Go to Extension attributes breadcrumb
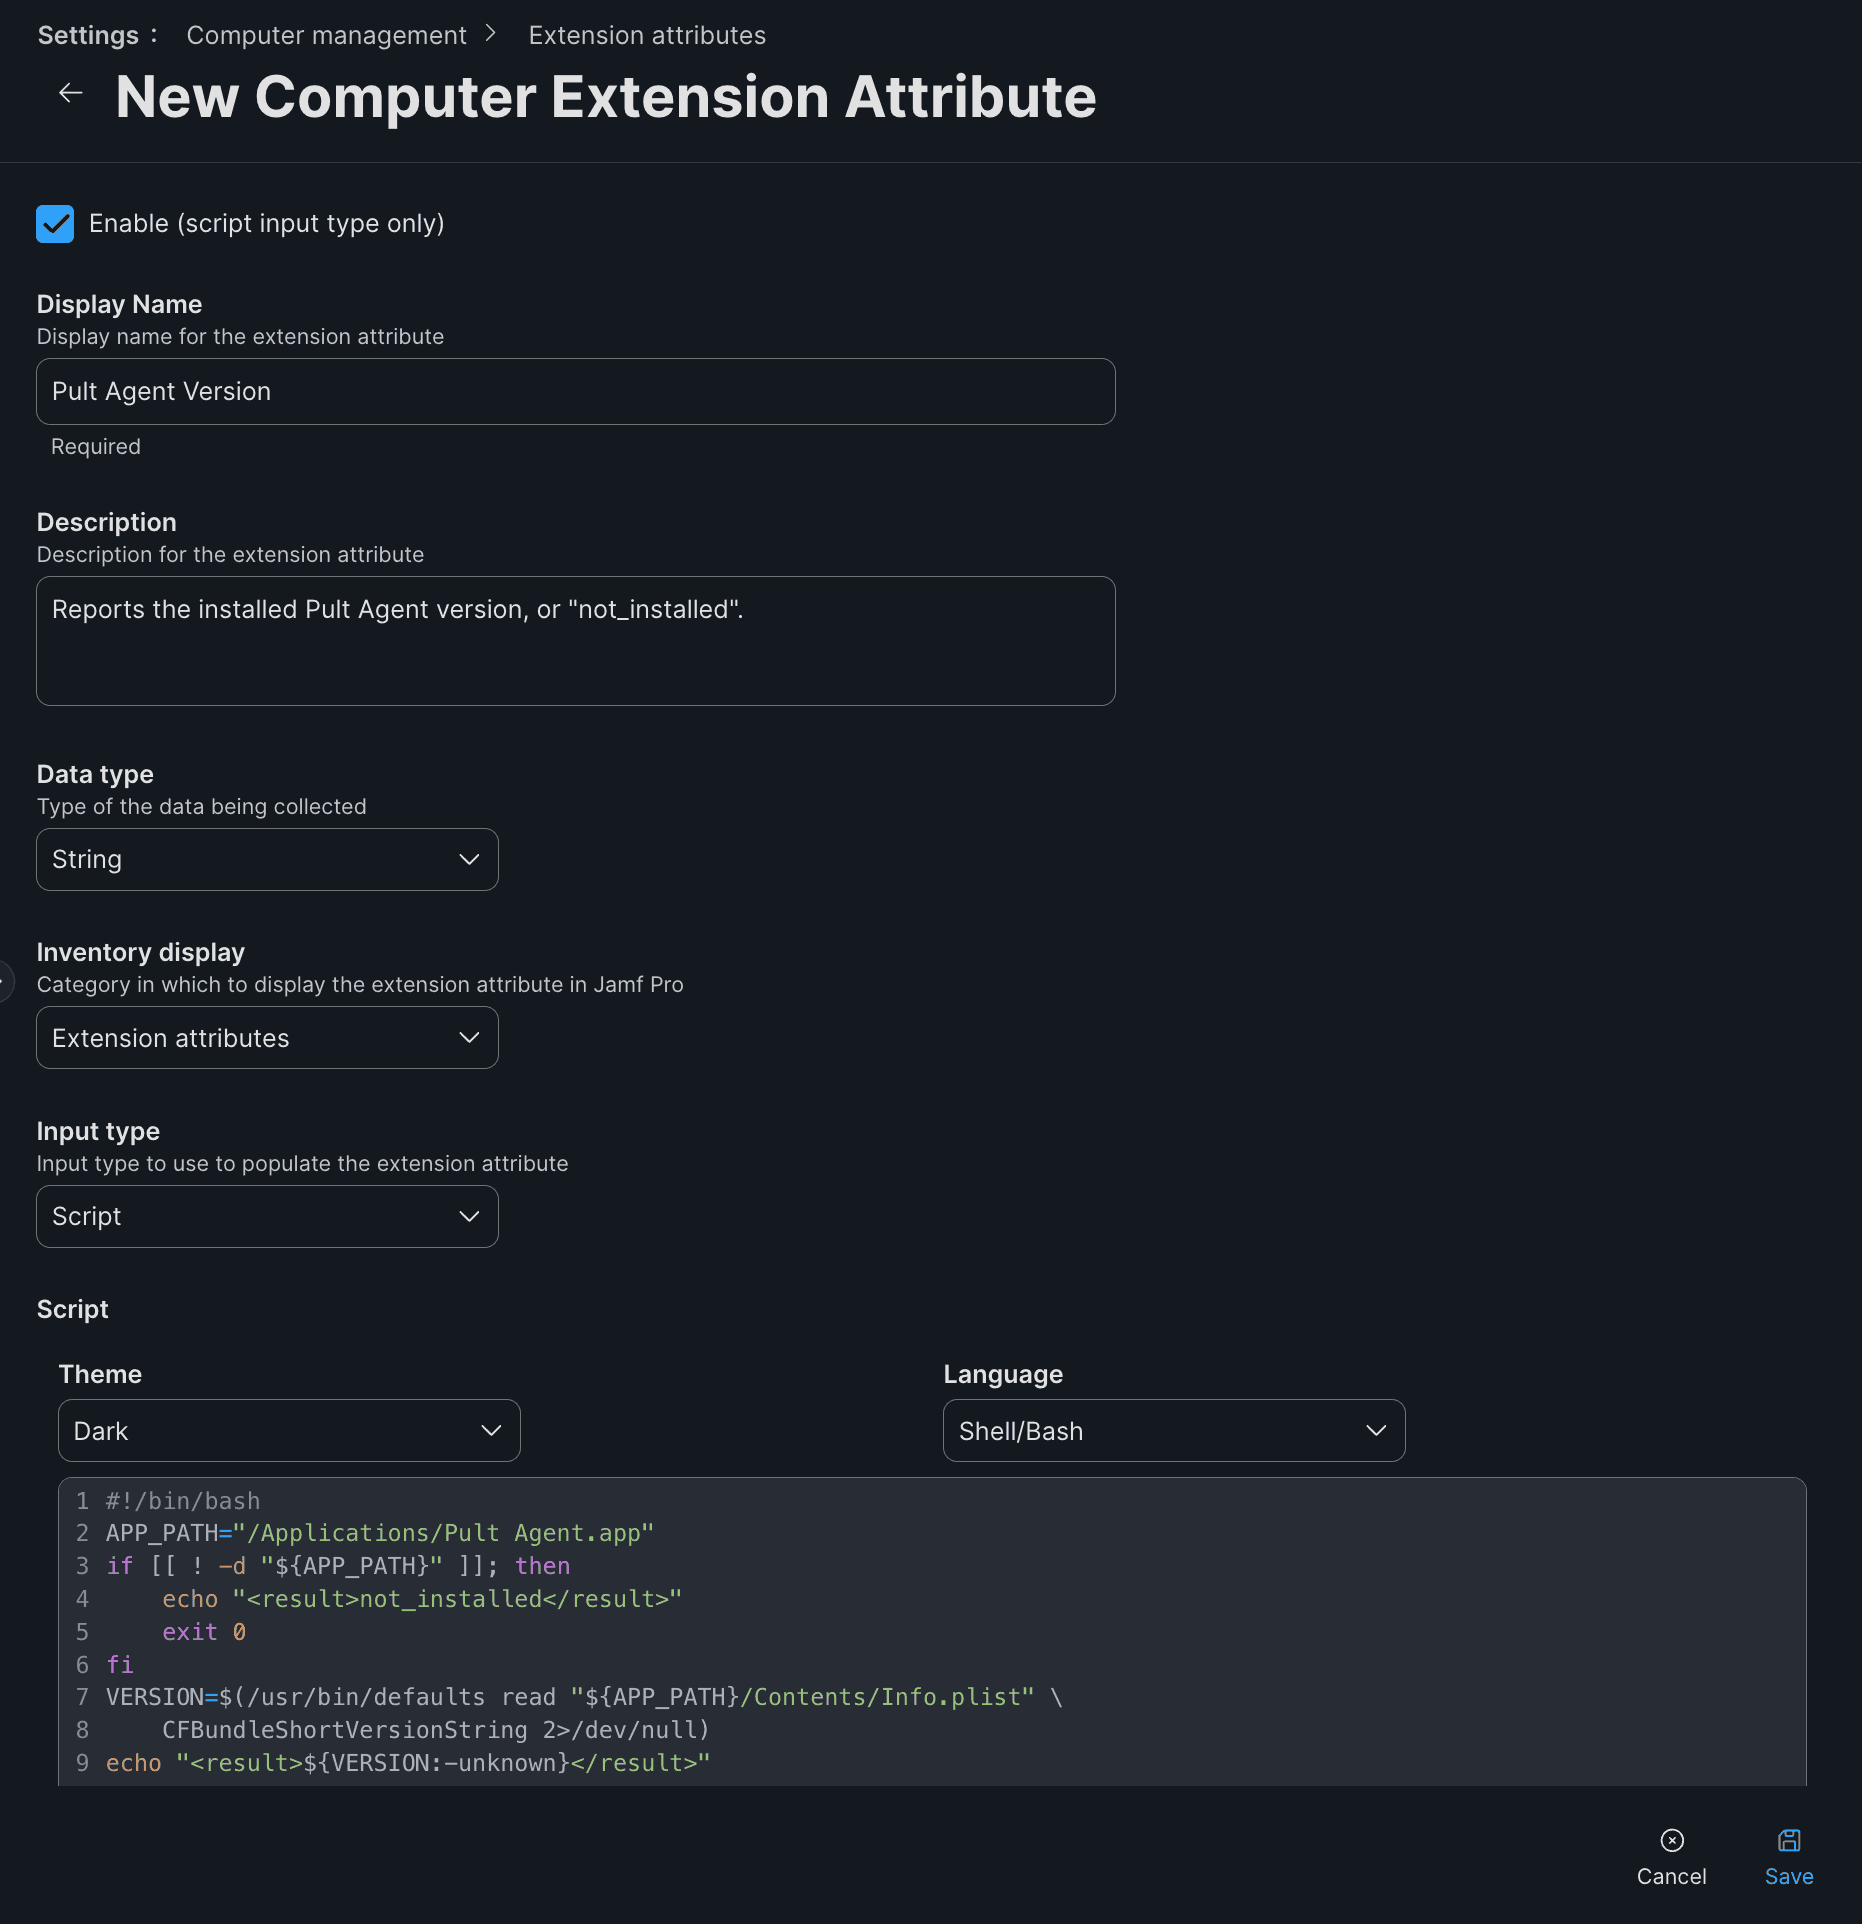The height and width of the screenshot is (1924, 1862). tap(647, 35)
